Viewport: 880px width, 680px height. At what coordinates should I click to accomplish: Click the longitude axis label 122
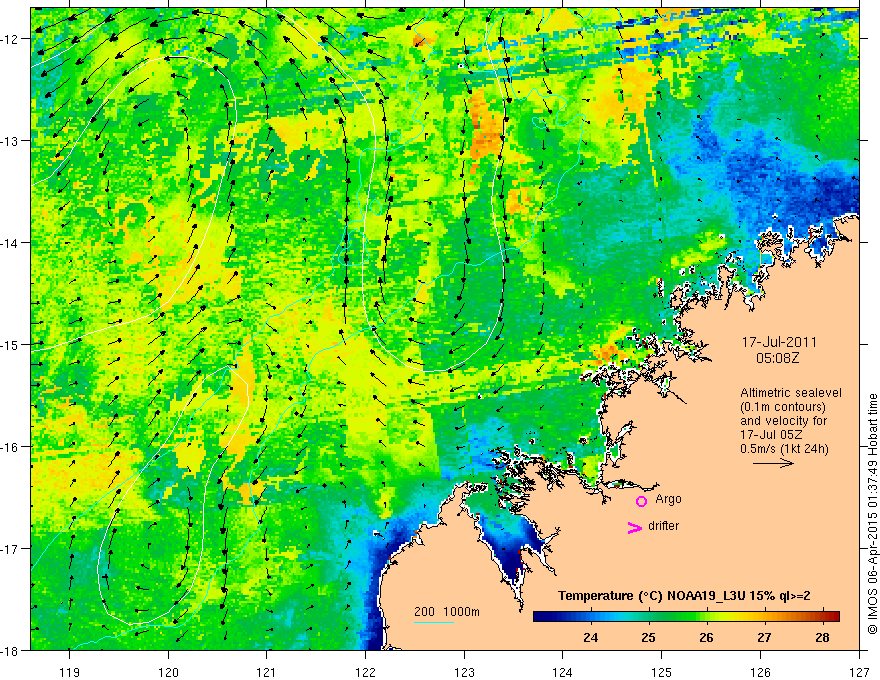365,672
